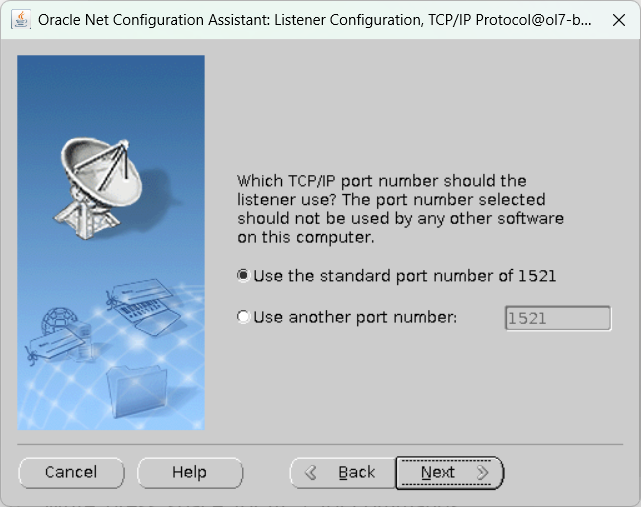This screenshot has width=641, height=507.
Task: Click the right chevron on the Next button
Action: 483,473
